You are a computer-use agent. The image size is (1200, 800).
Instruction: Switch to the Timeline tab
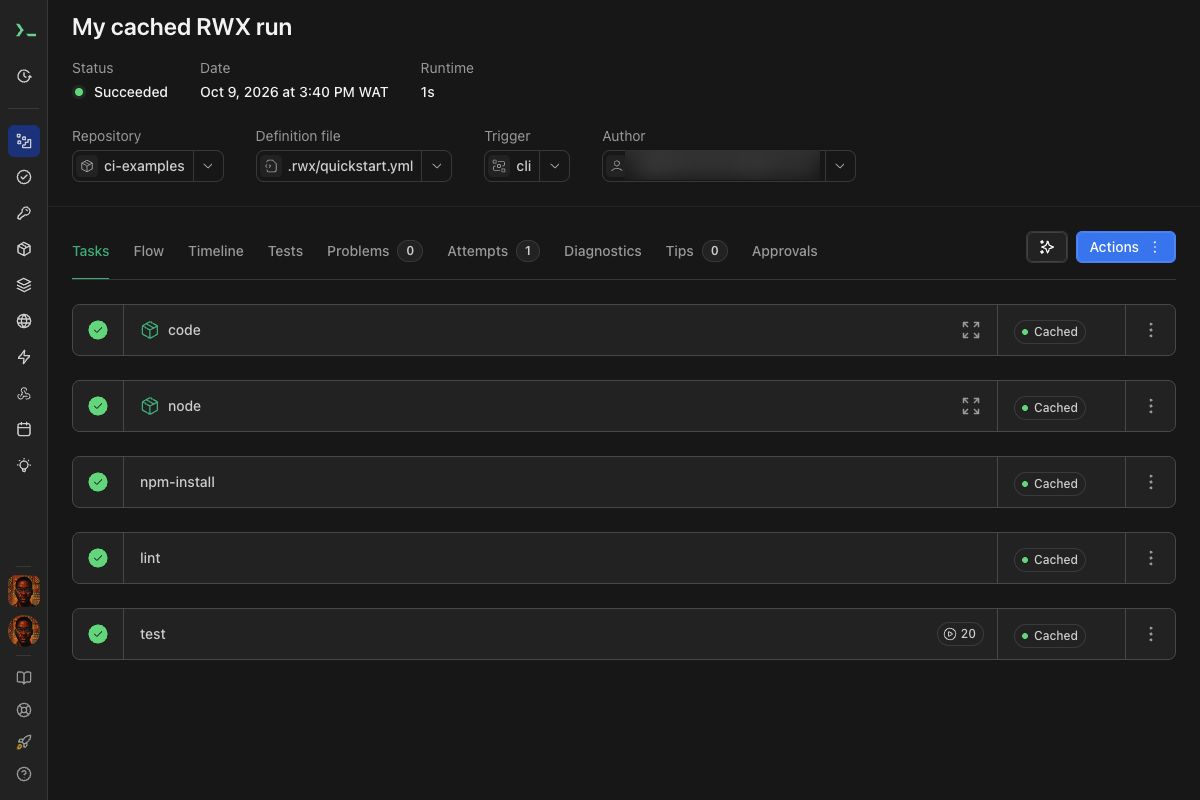click(216, 251)
